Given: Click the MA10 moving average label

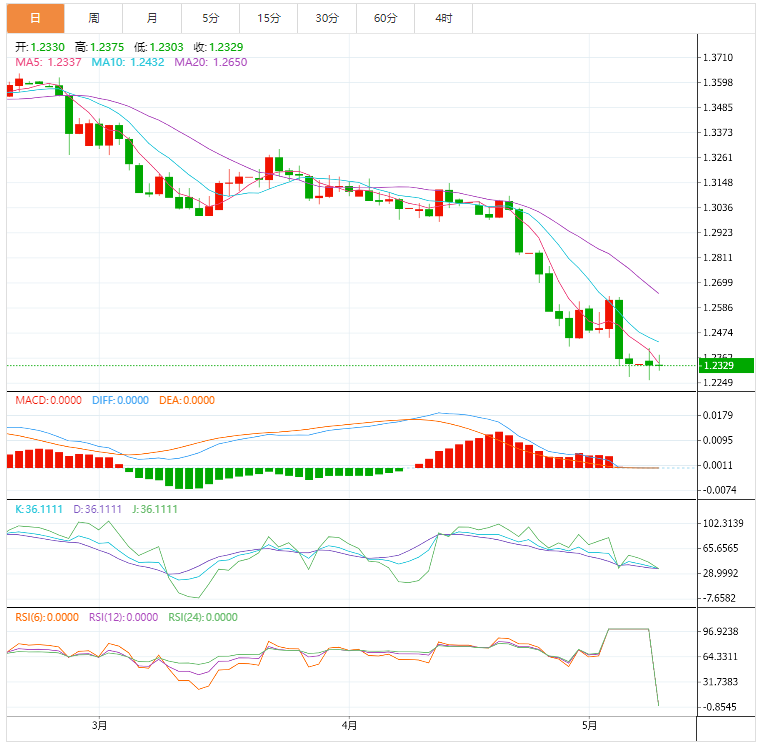Looking at the screenshot, I should pyautogui.click(x=128, y=62).
